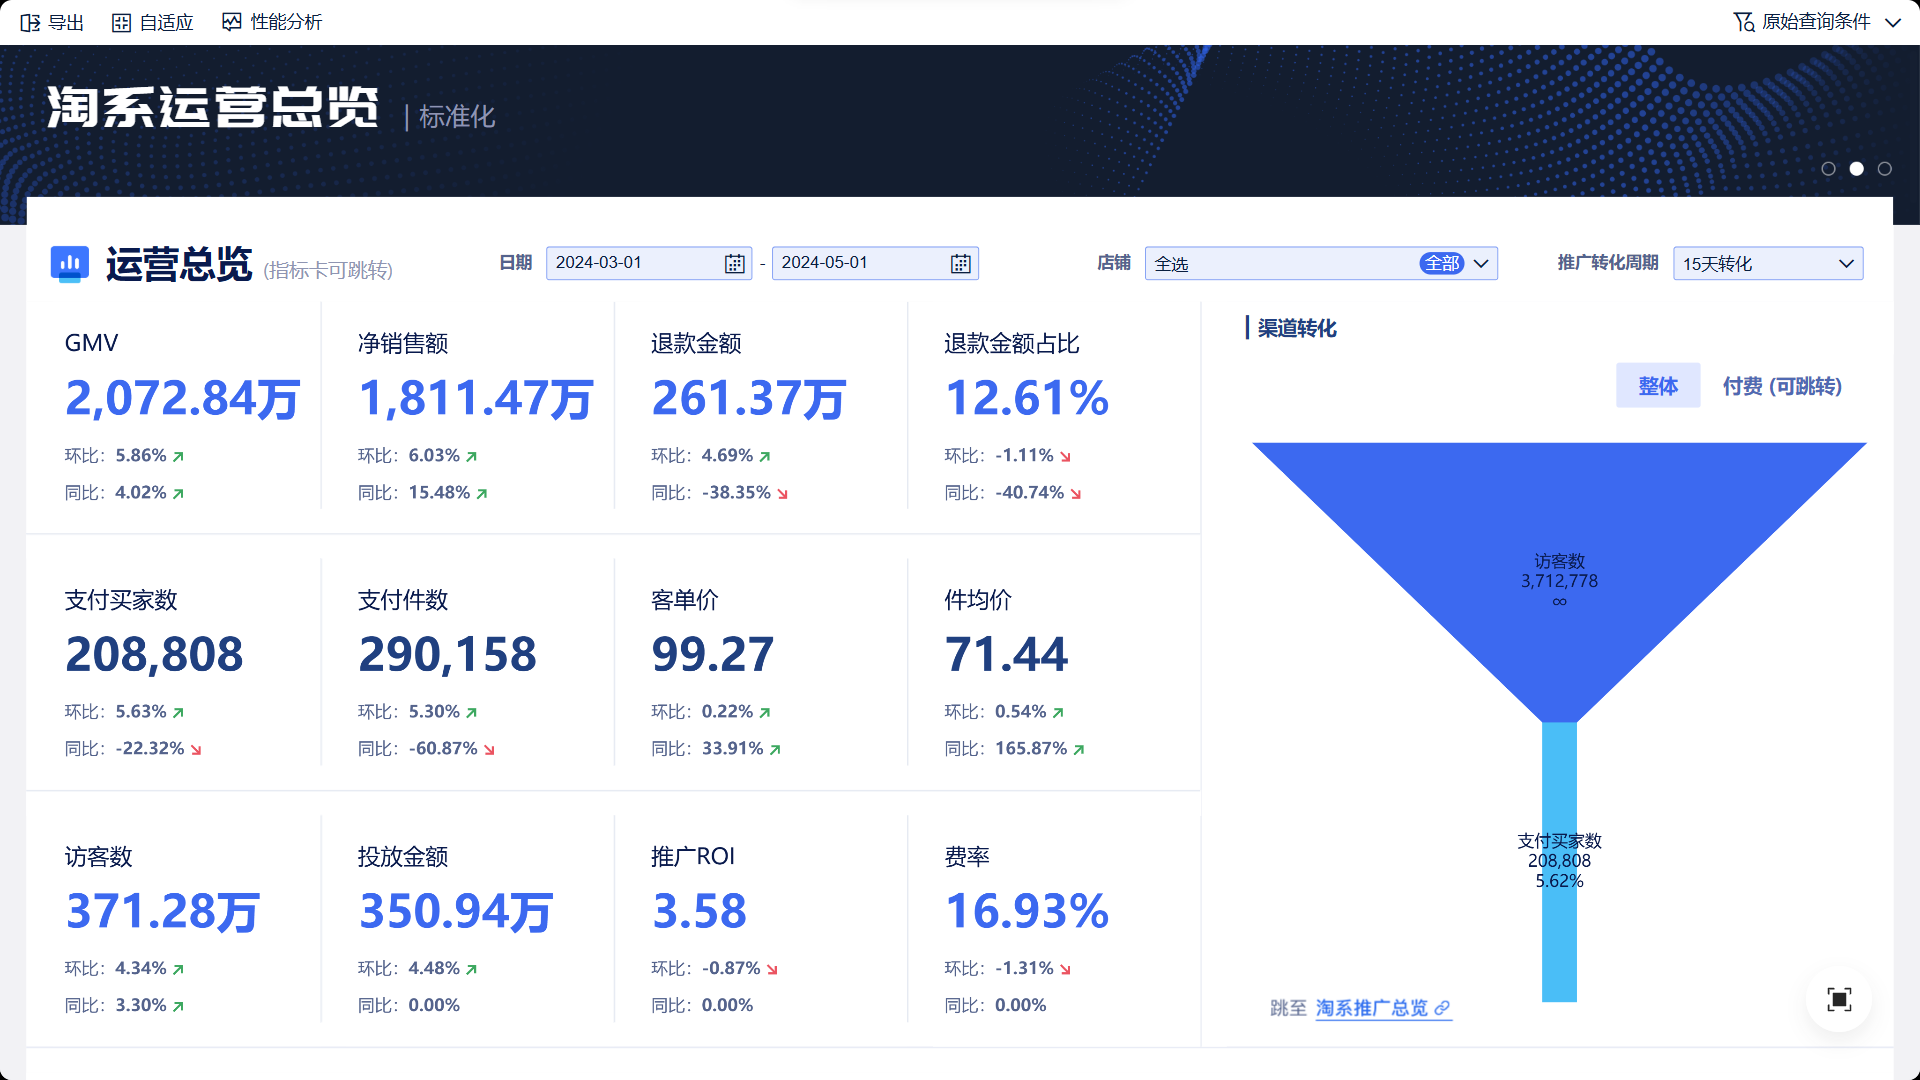Expand the 原始查询条件 chevron
Viewport: 1920px width, 1080px height.
(1892, 22)
